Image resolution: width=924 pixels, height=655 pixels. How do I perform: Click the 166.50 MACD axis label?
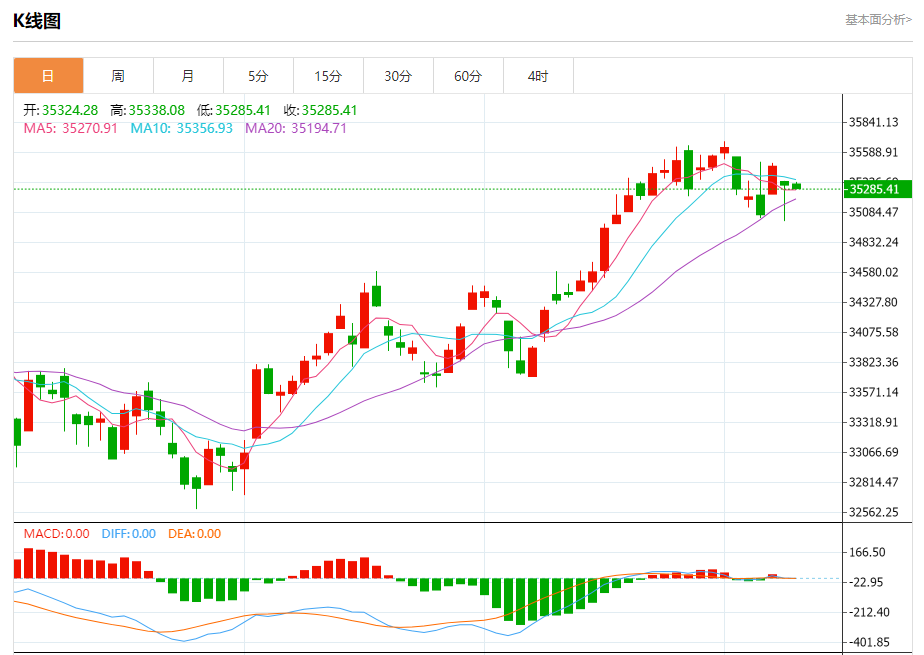(x=867, y=553)
